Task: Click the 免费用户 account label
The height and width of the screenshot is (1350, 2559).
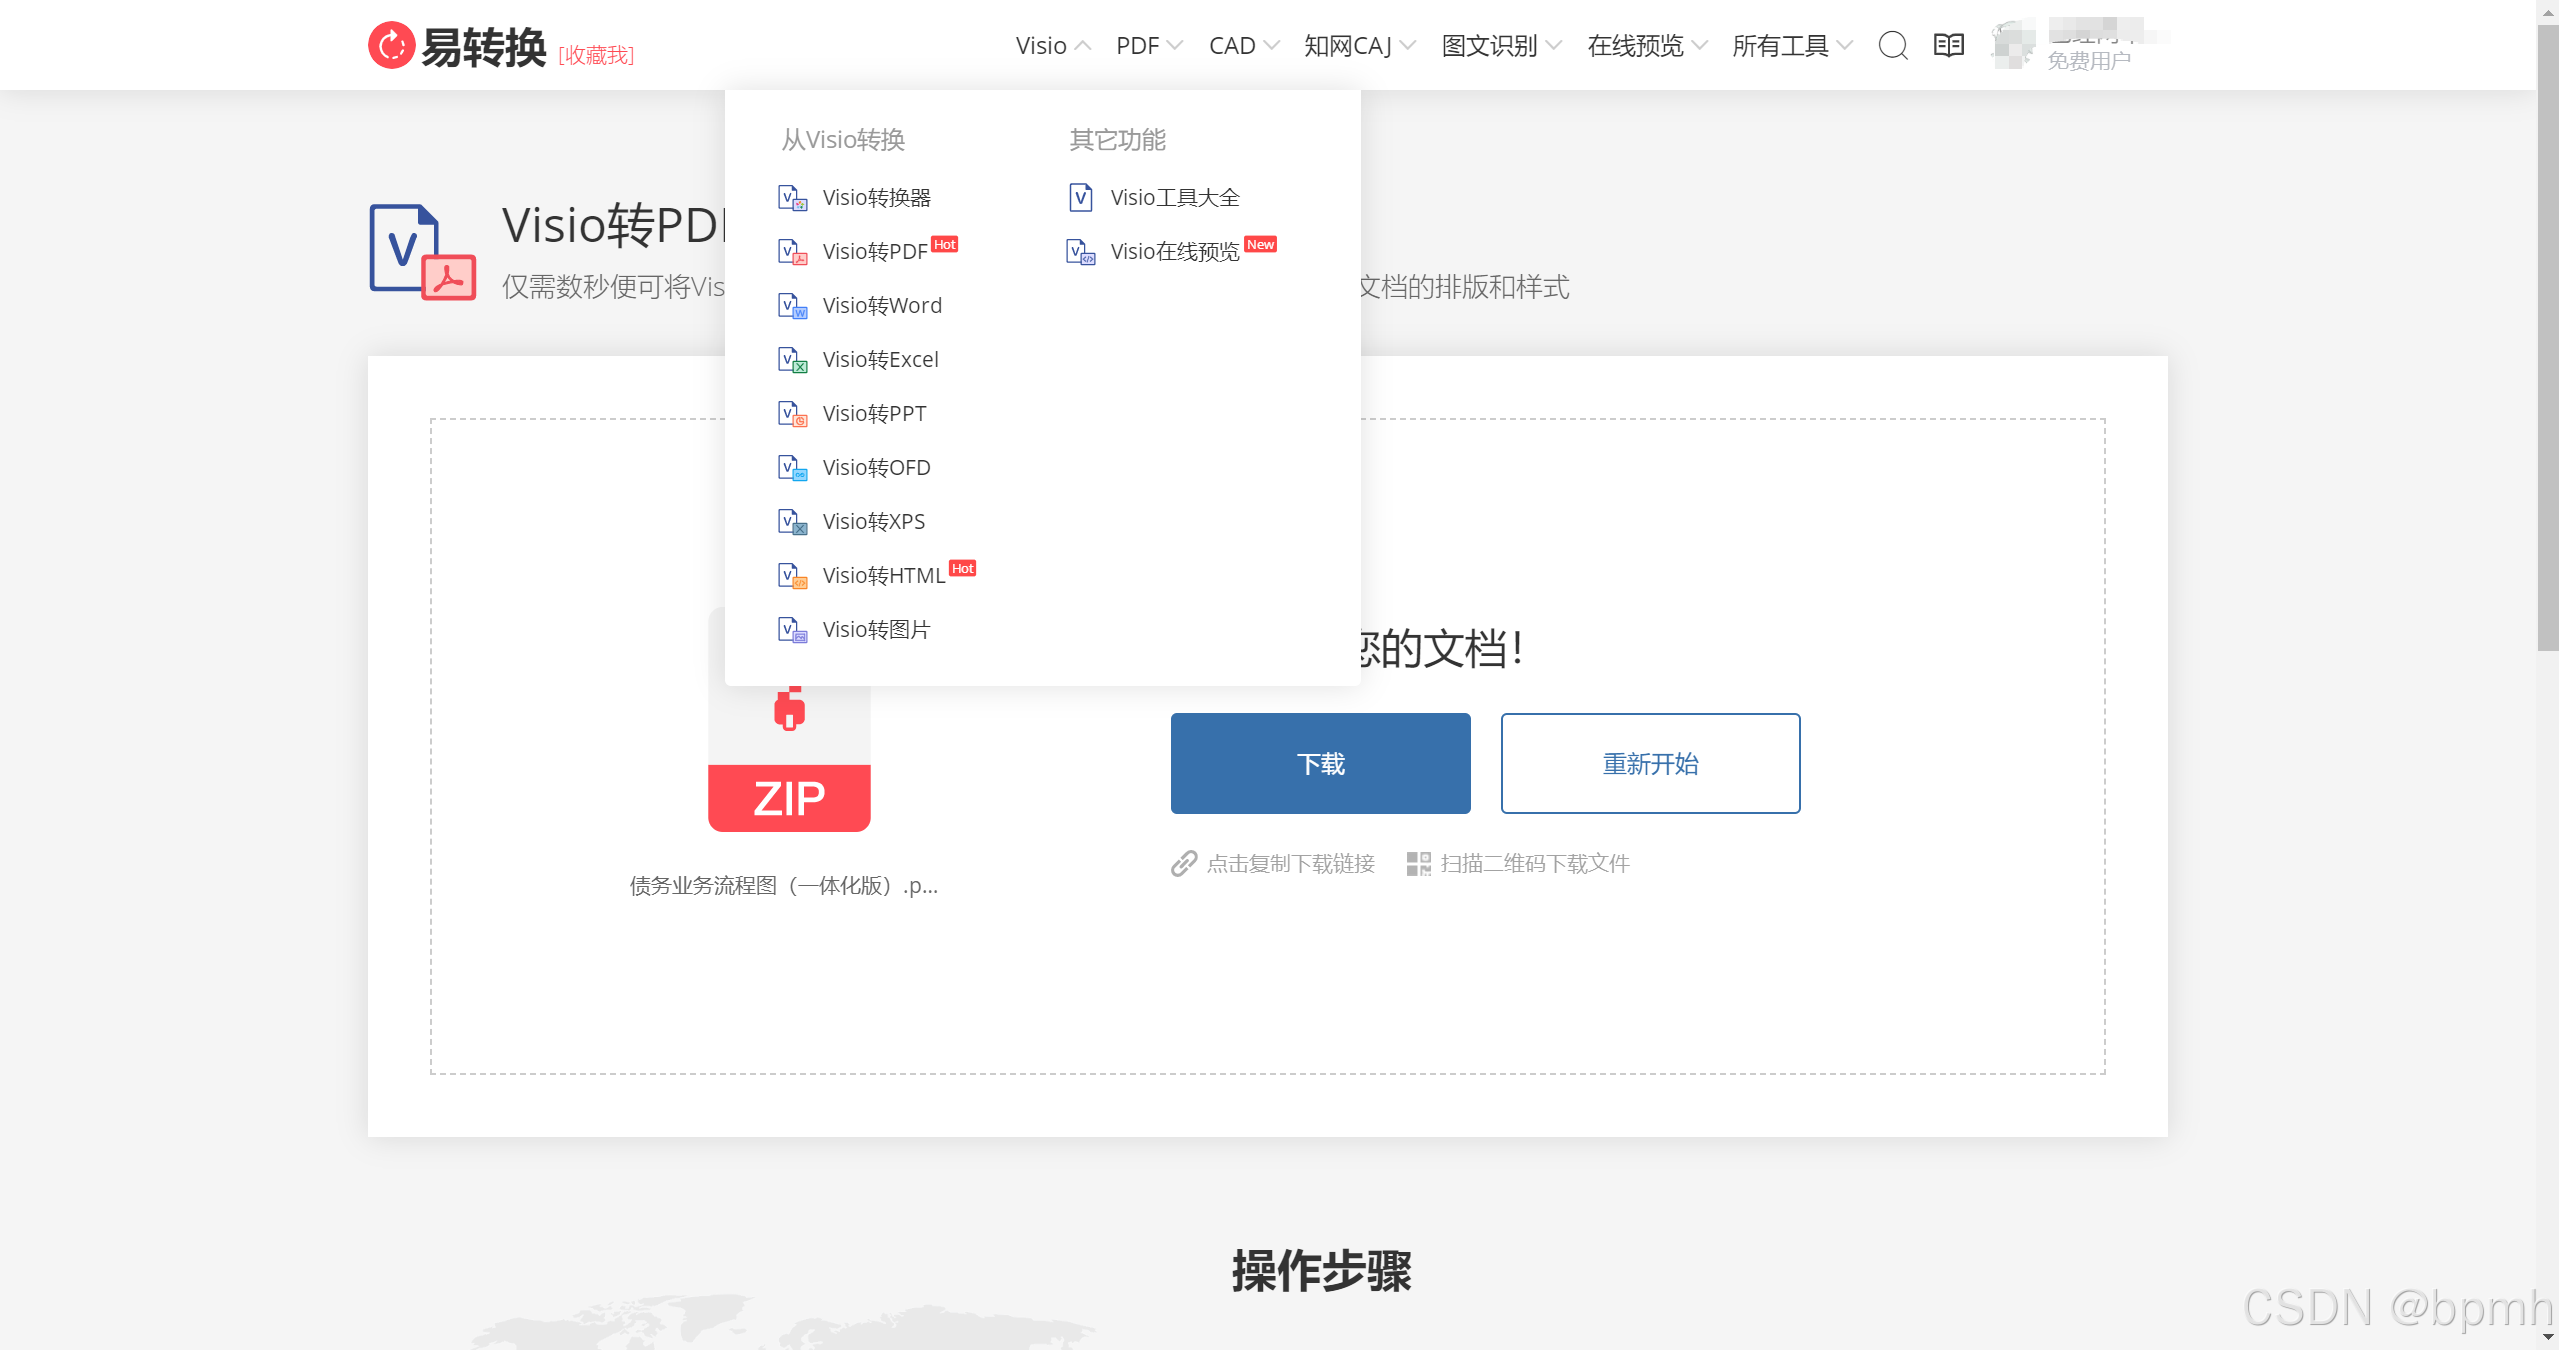Action: [x=2088, y=61]
